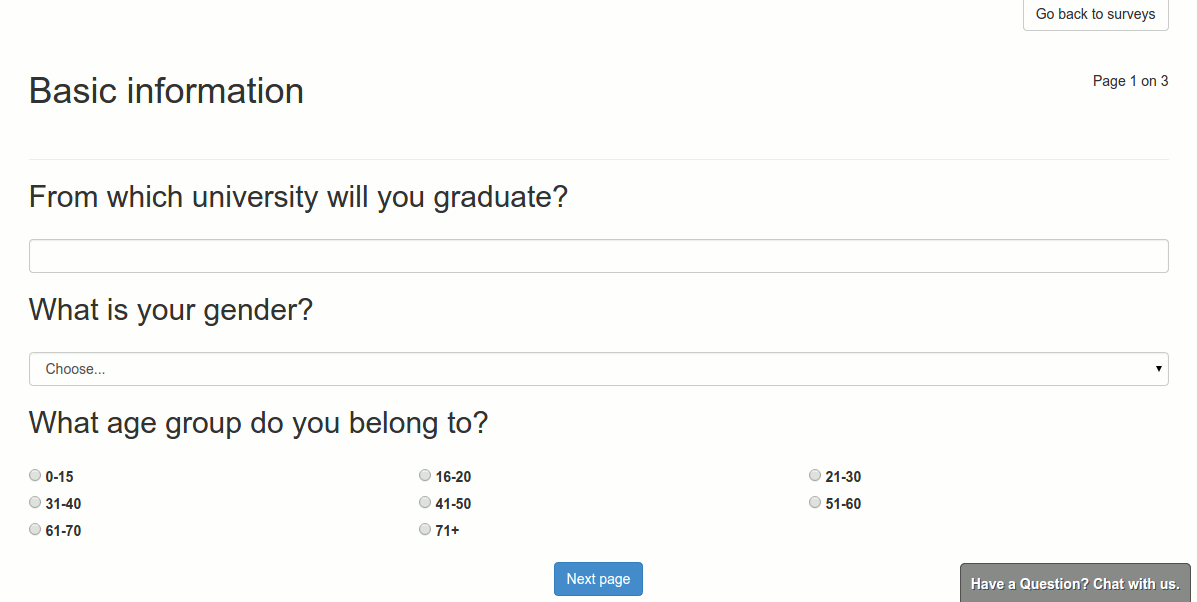Click the 'From which university will you graduate?' question
The width and height of the screenshot is (1197, 602).
(298, 197)
